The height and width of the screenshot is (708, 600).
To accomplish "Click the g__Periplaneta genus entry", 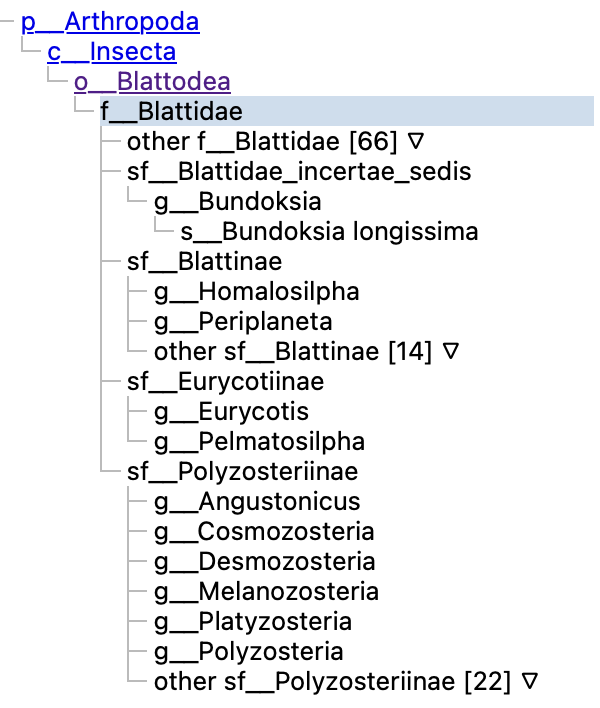I will [243, 322].
